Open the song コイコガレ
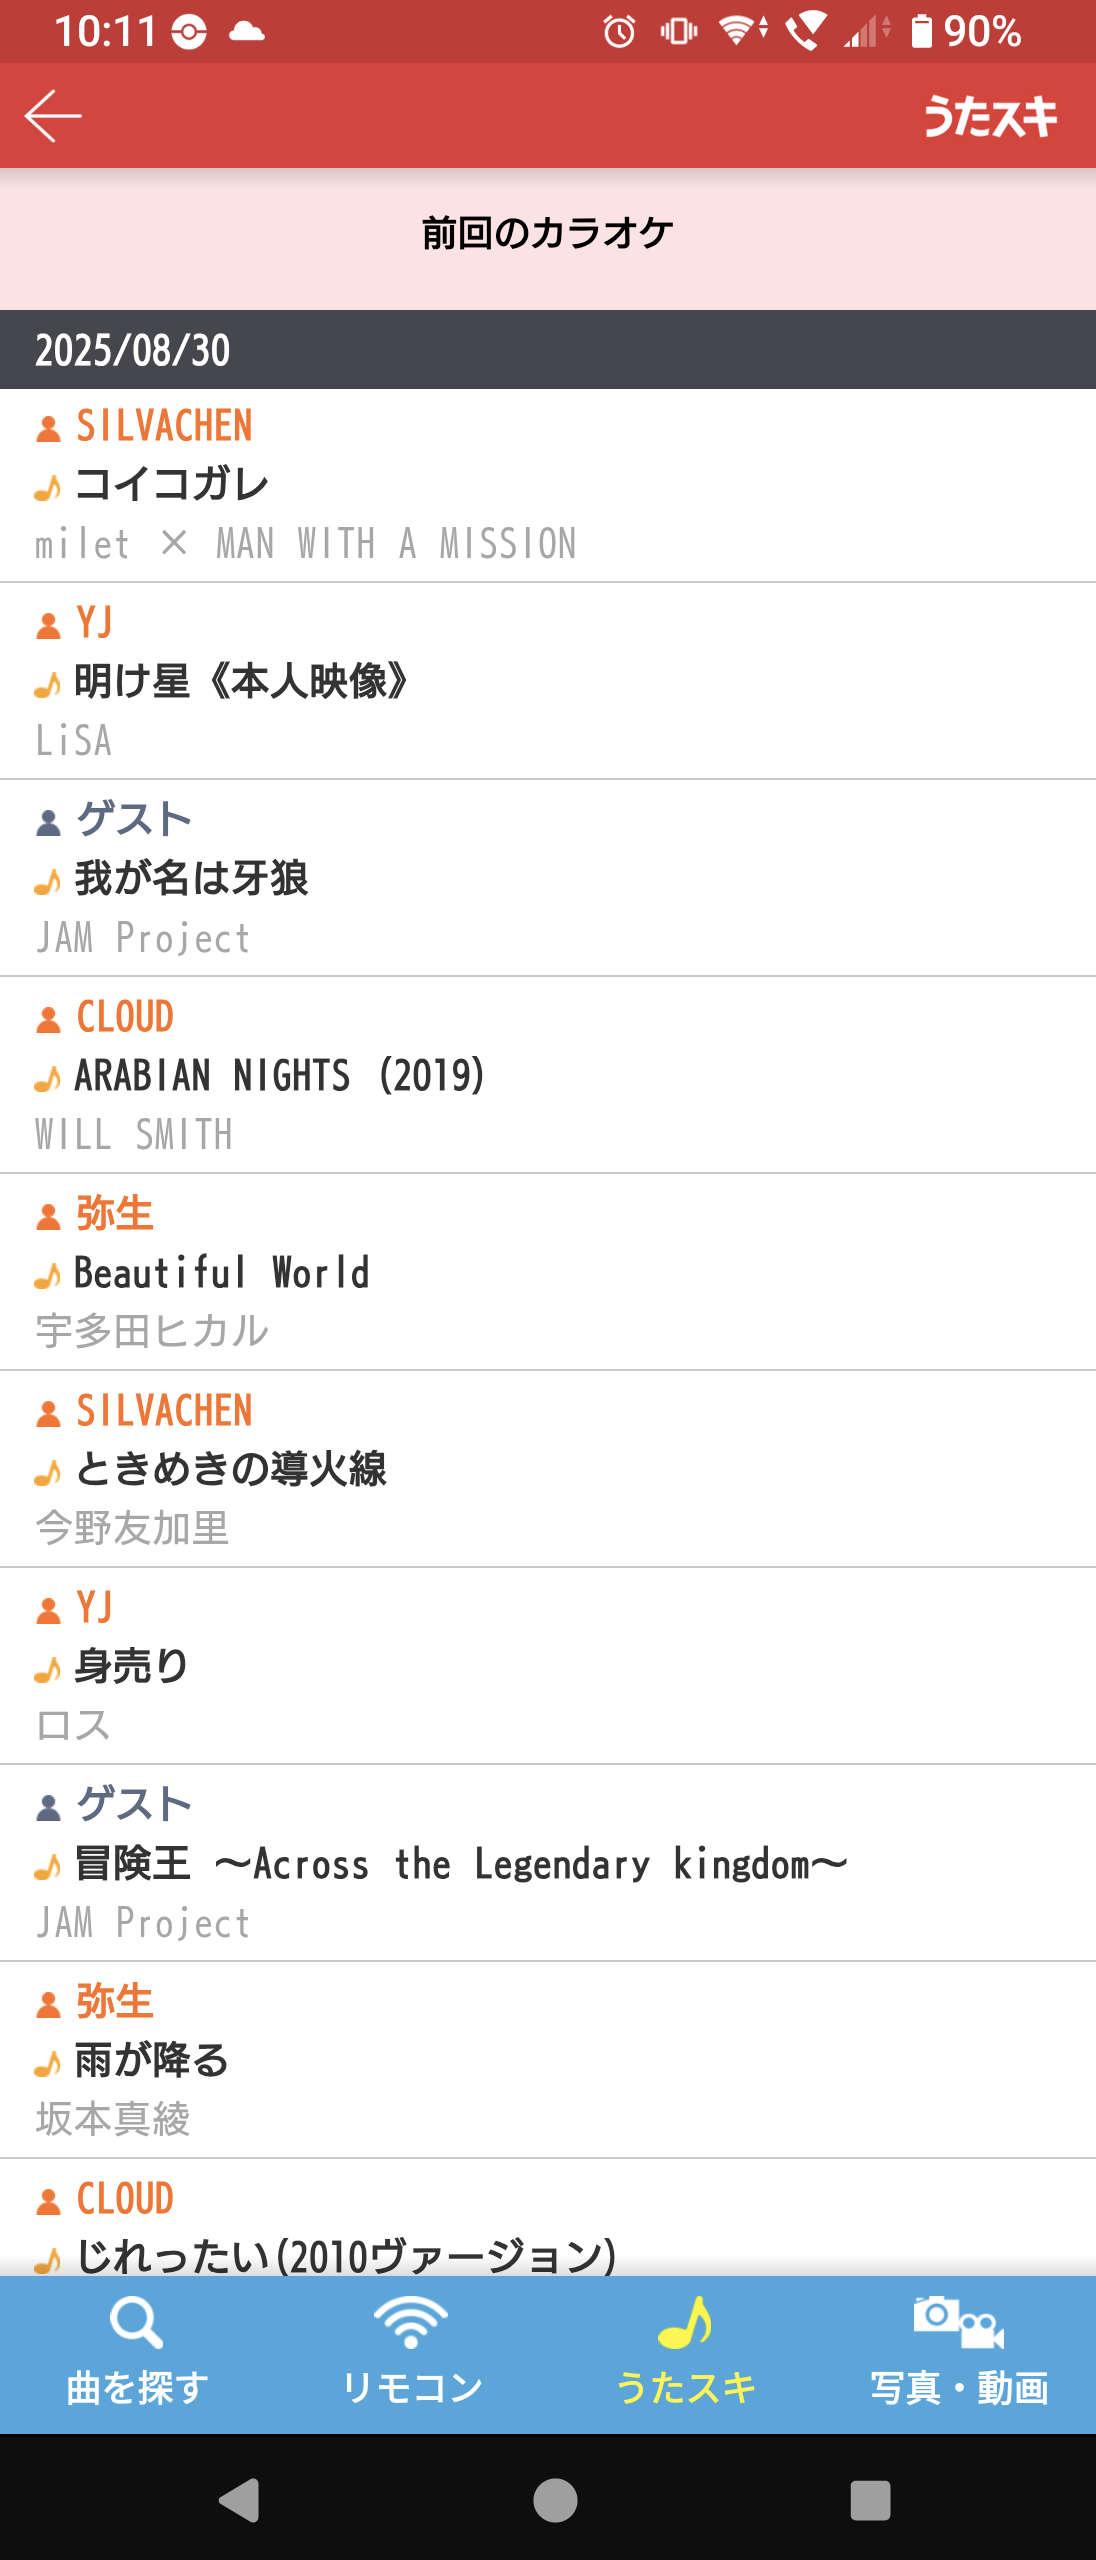This screenshot has width=1096, height=2560. [x=548, y=485]
